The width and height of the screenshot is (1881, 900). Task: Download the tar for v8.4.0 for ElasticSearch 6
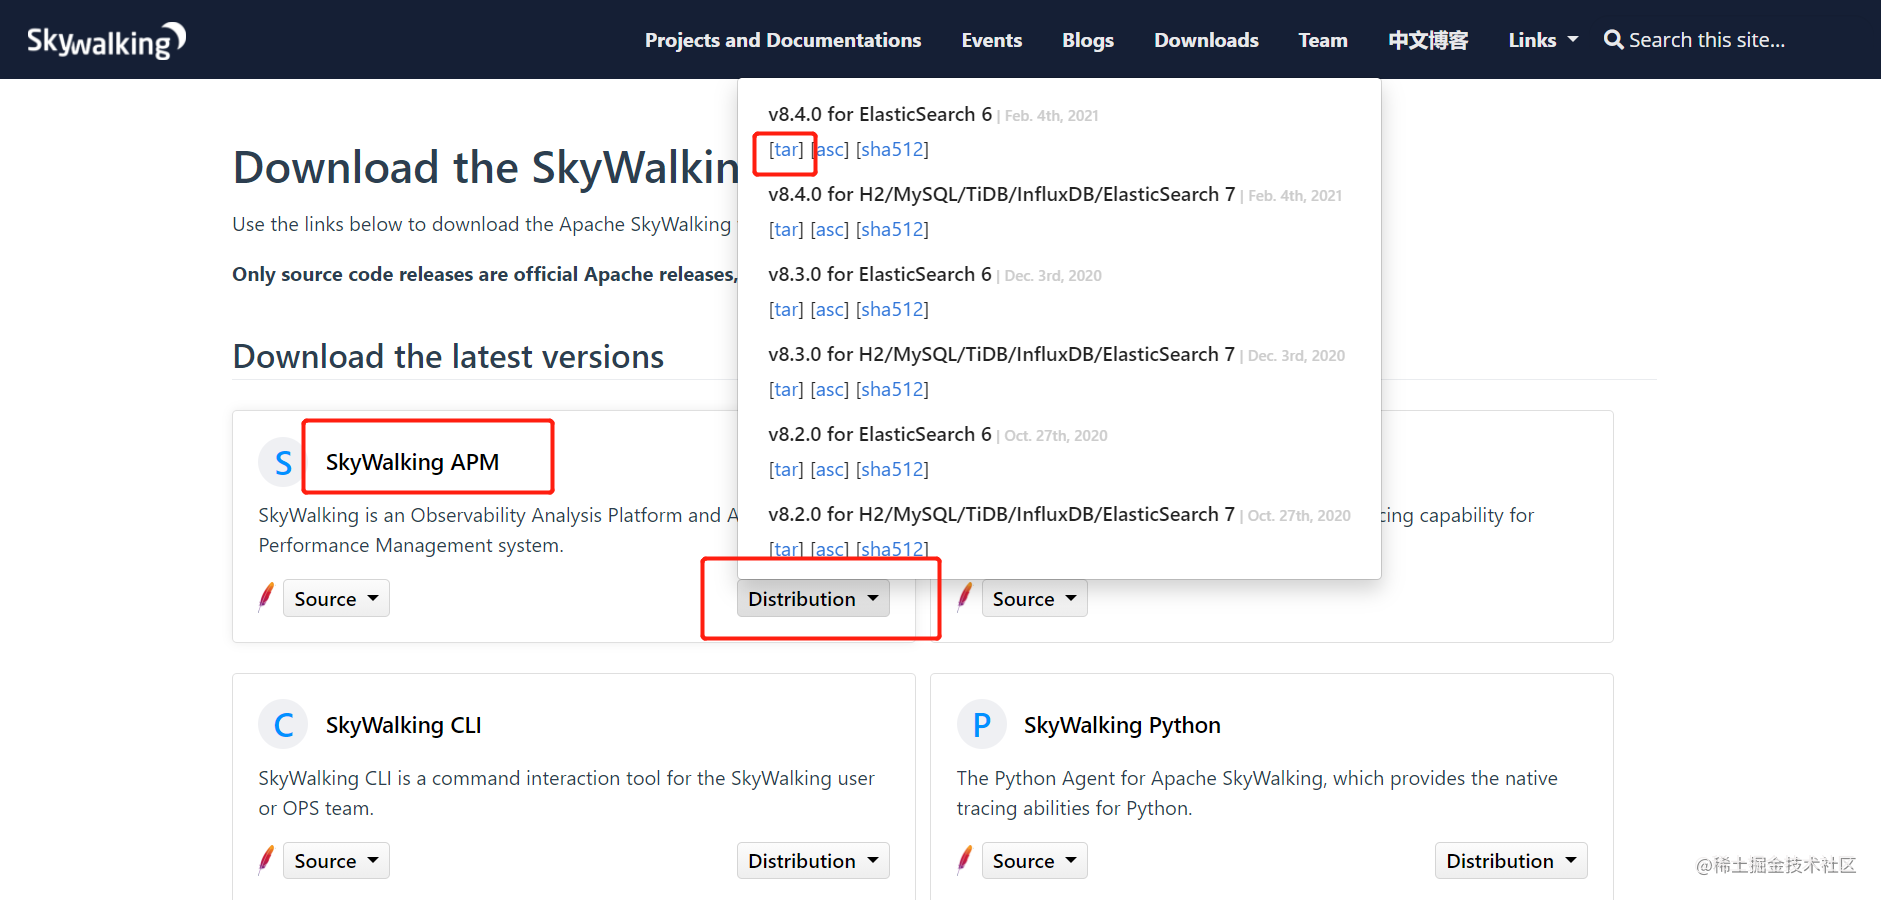click(785, 149)
